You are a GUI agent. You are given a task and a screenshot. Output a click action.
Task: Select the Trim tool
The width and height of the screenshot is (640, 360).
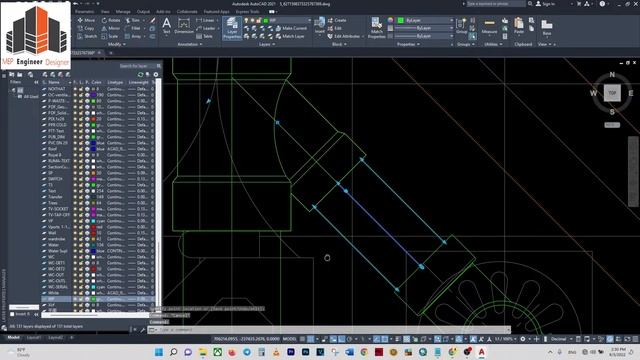tap(133, 20)
